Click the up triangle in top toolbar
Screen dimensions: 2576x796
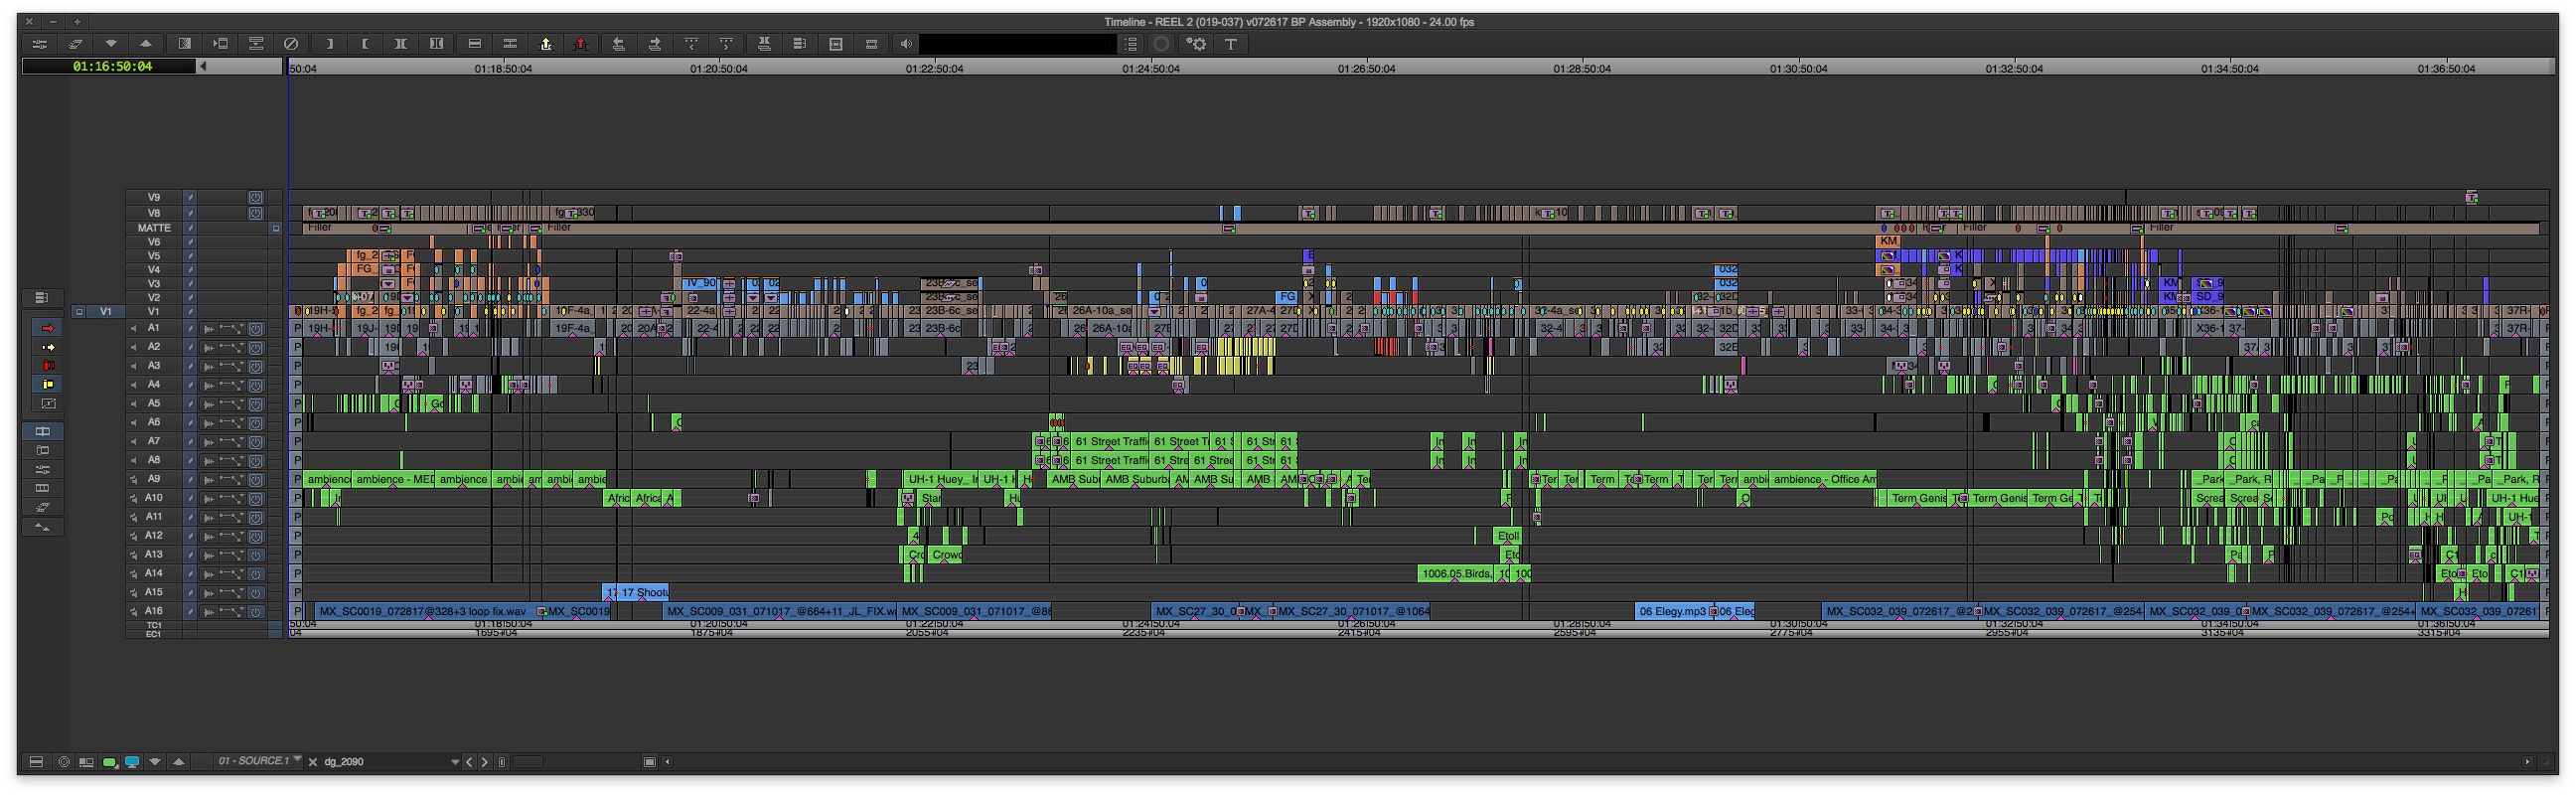click(x=146, y=44)
